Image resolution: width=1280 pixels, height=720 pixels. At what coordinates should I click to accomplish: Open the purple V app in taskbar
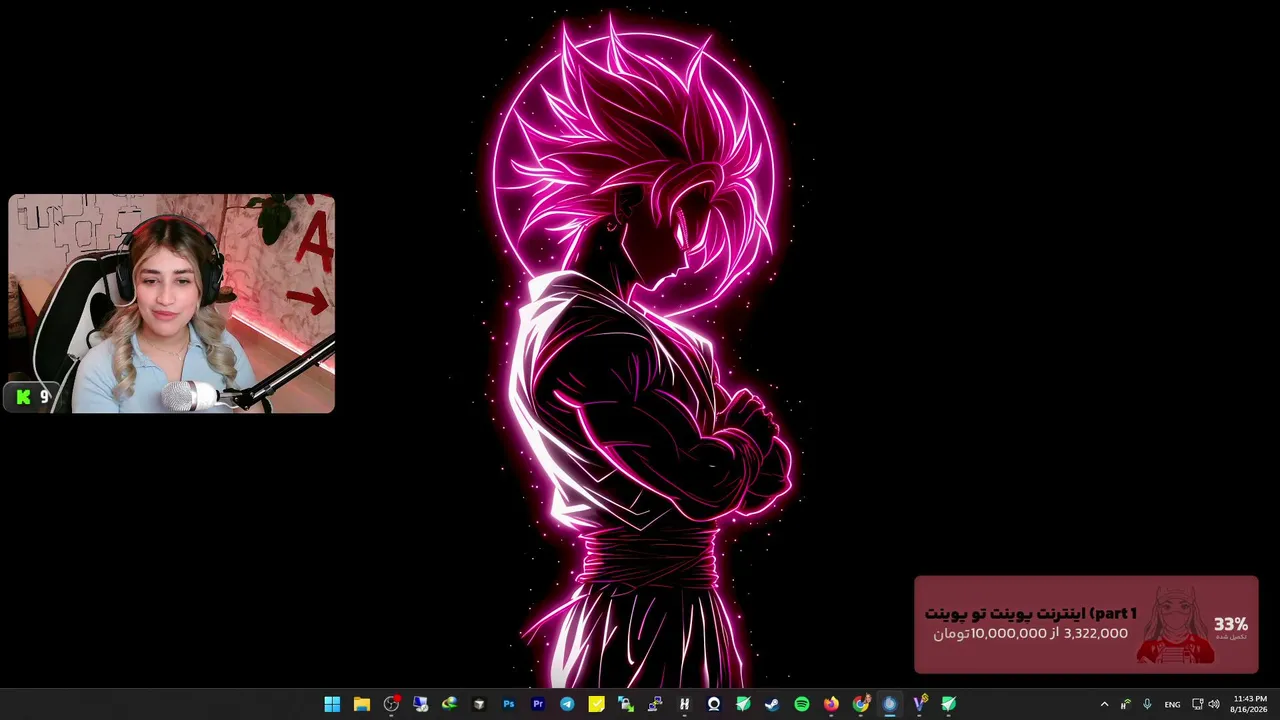pyautogui.click(x=920, y=704)
